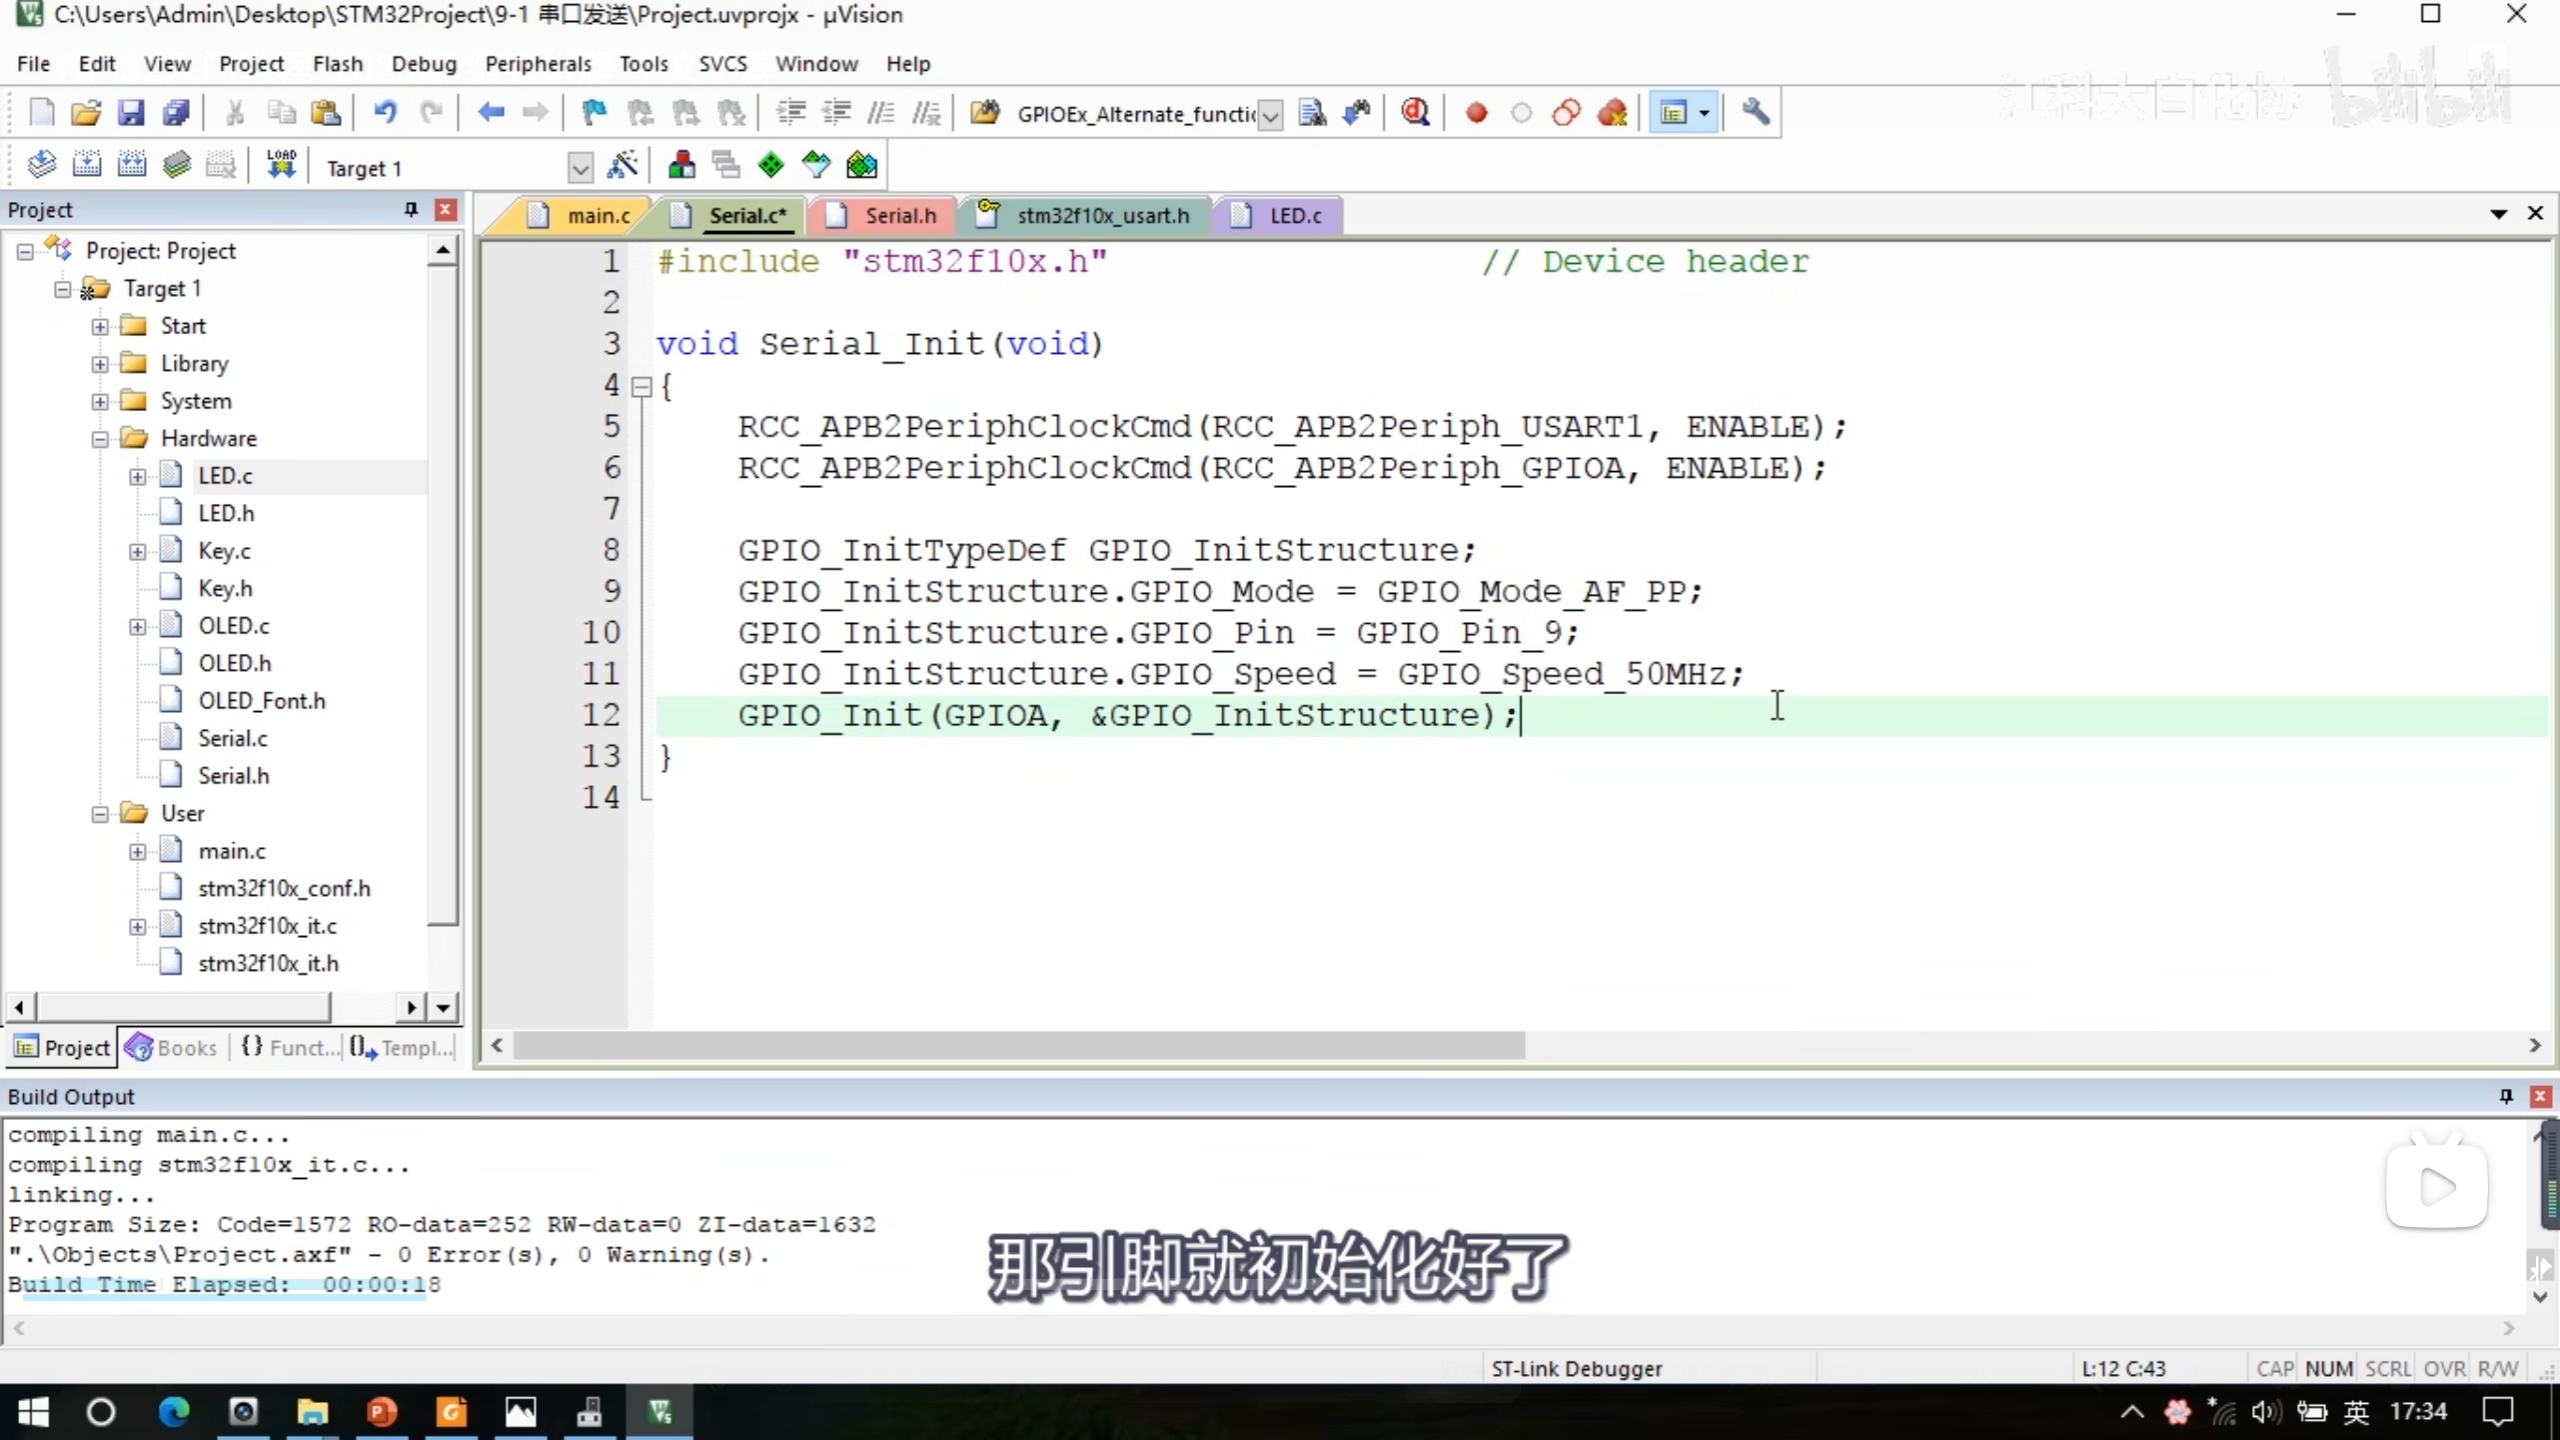Toggle pin on Project panel
This screenshot has height=1440, width=2560.
pos(410,209)
